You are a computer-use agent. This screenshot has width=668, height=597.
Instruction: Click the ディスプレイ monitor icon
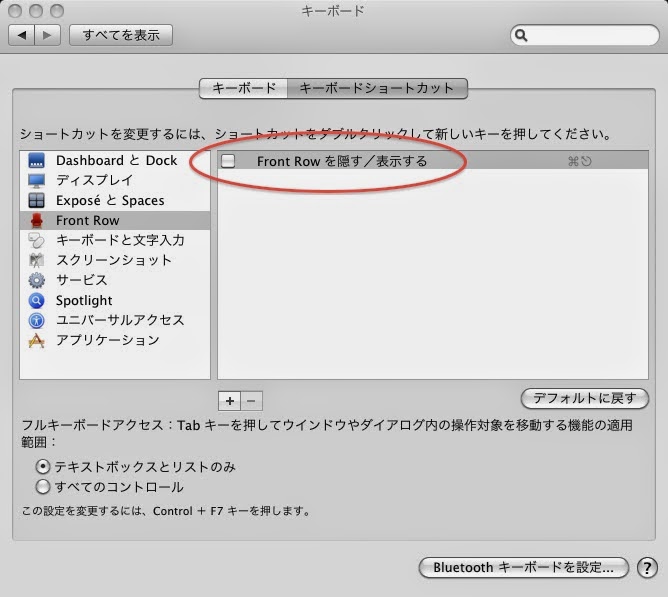tap(37, 181)
